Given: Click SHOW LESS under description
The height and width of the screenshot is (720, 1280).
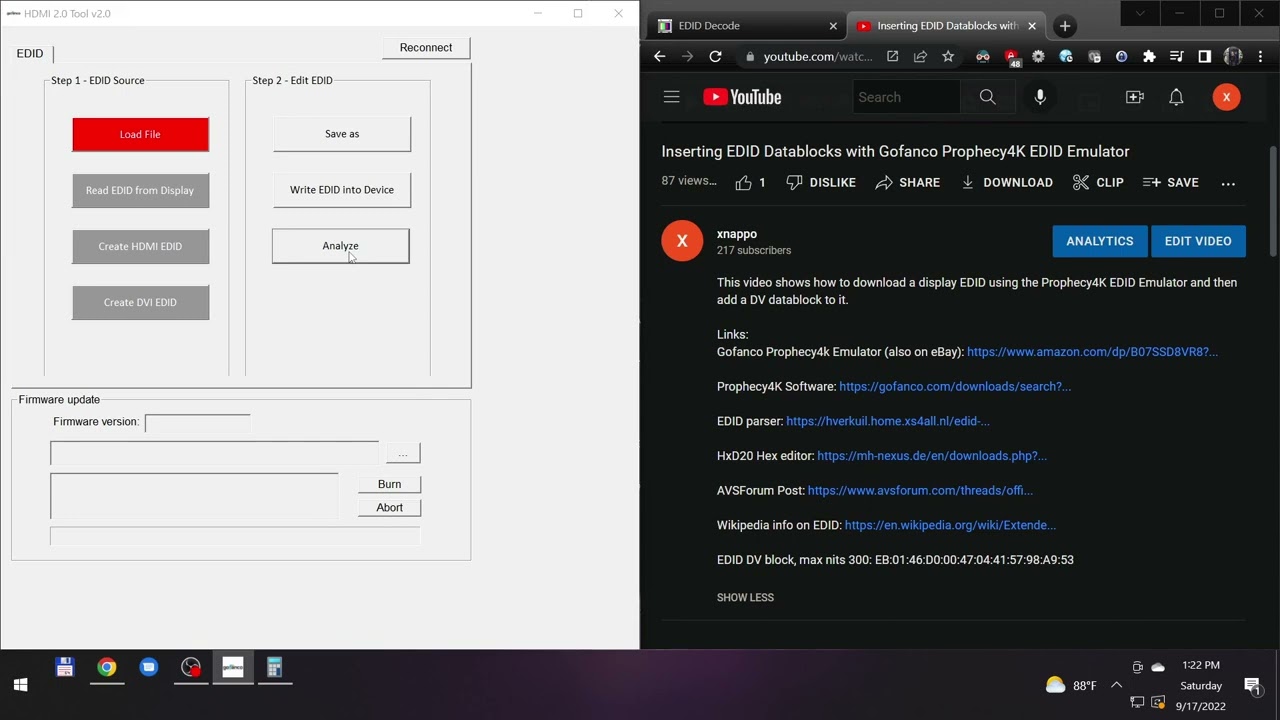Looking at the screenshot, I should pos(745,598).
